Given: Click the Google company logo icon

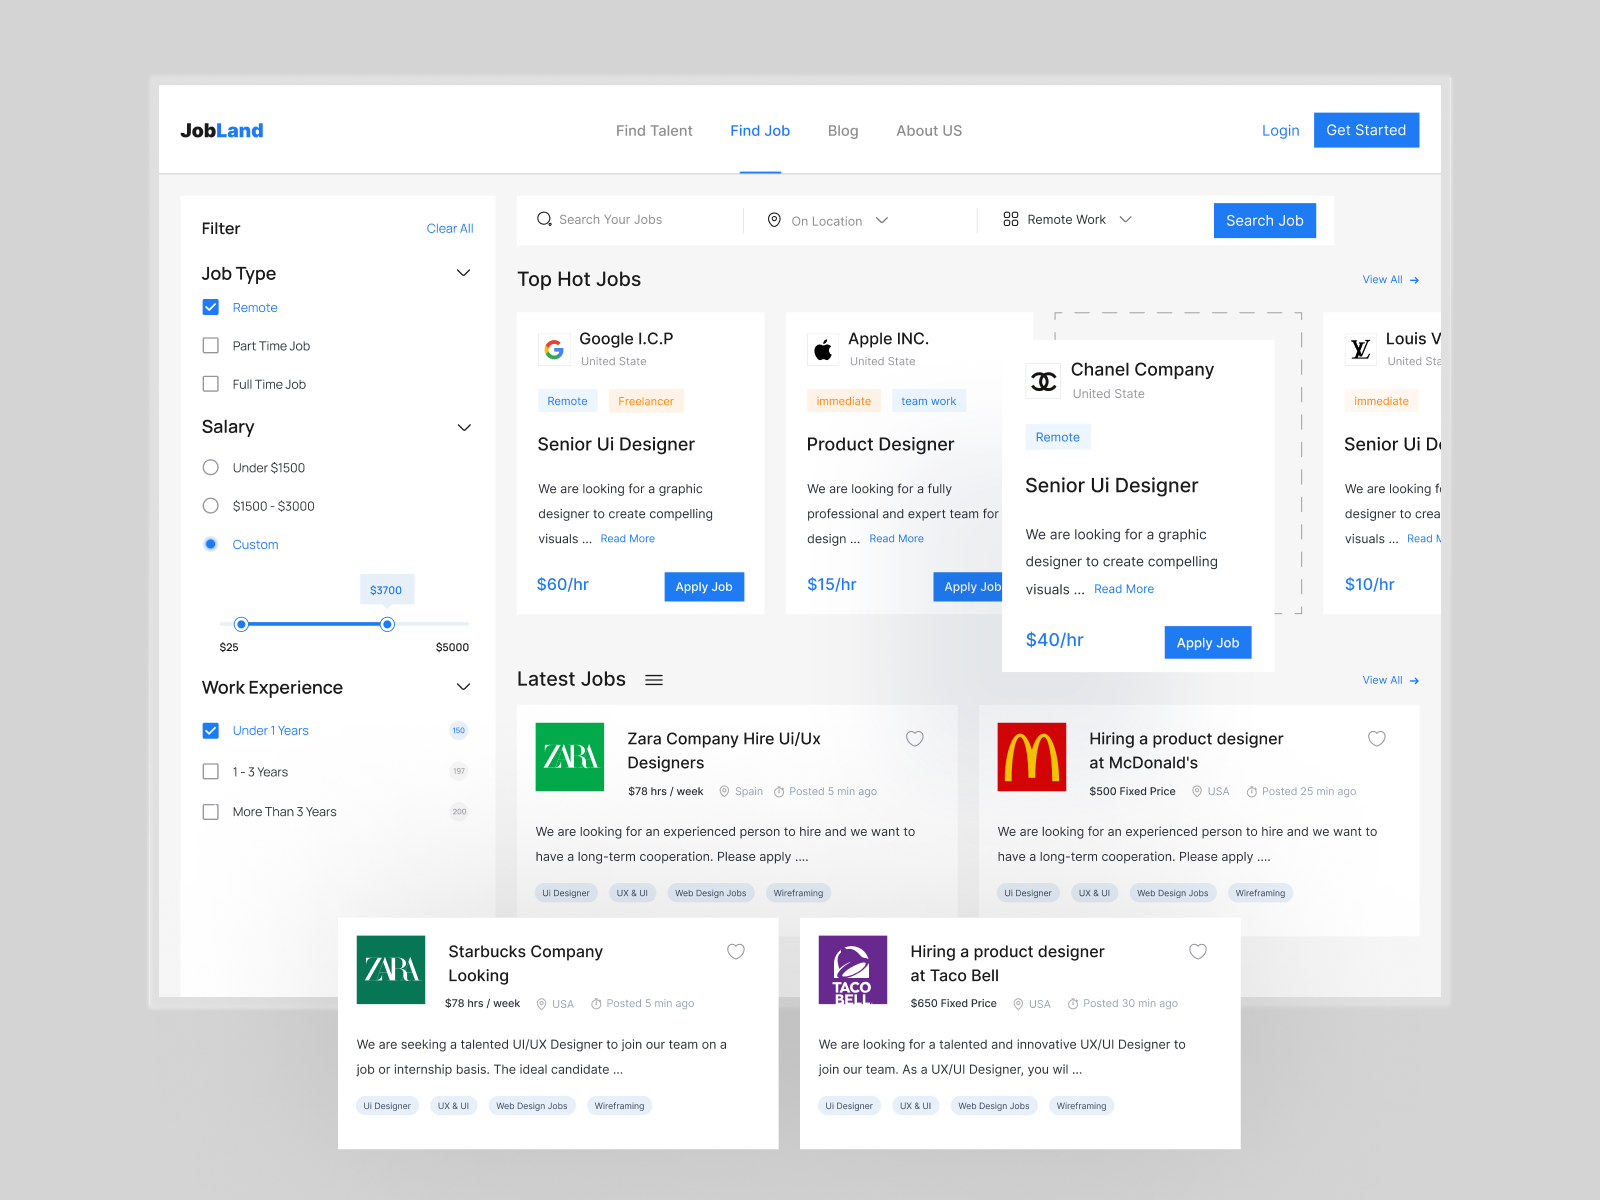Looking at the screenshot, I should coord(554,349).
